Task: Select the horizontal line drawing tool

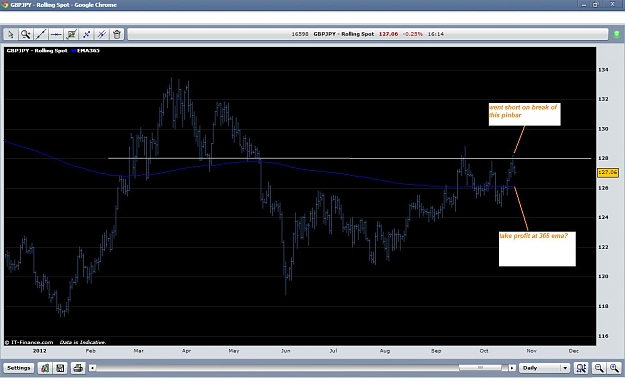Action: click(56, 34)
